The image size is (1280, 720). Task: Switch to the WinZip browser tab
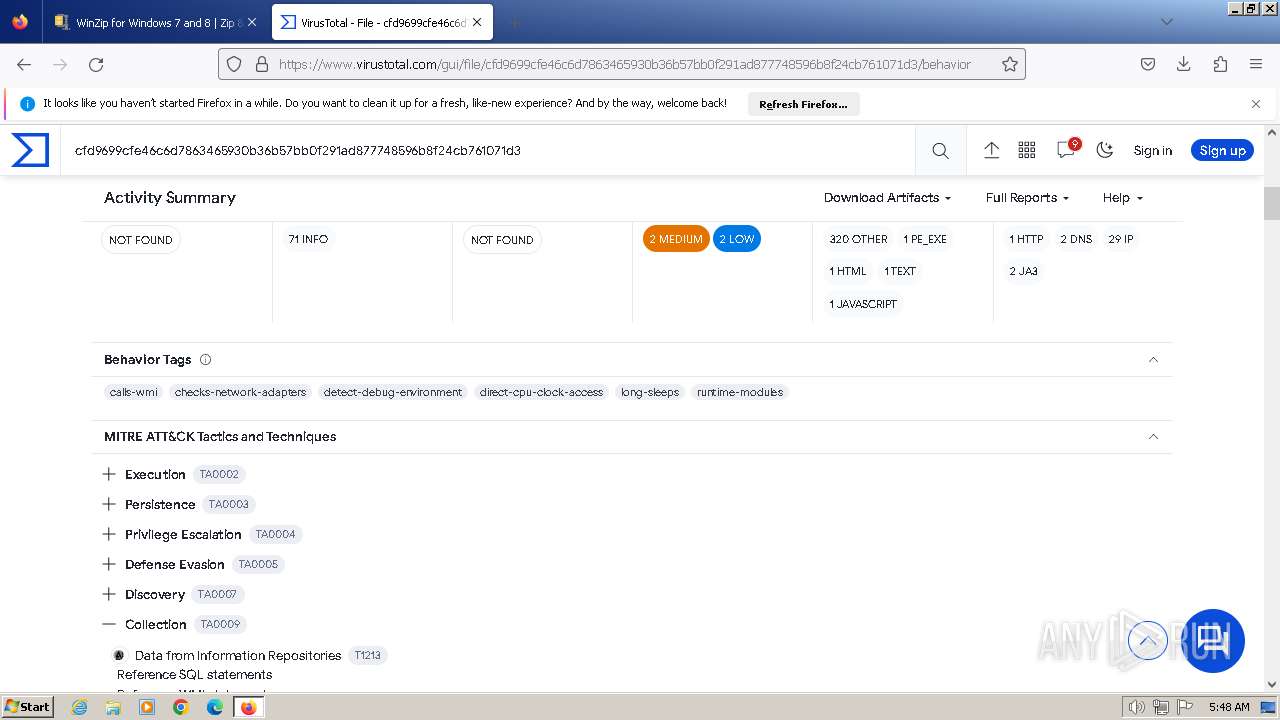pos(157,22)
